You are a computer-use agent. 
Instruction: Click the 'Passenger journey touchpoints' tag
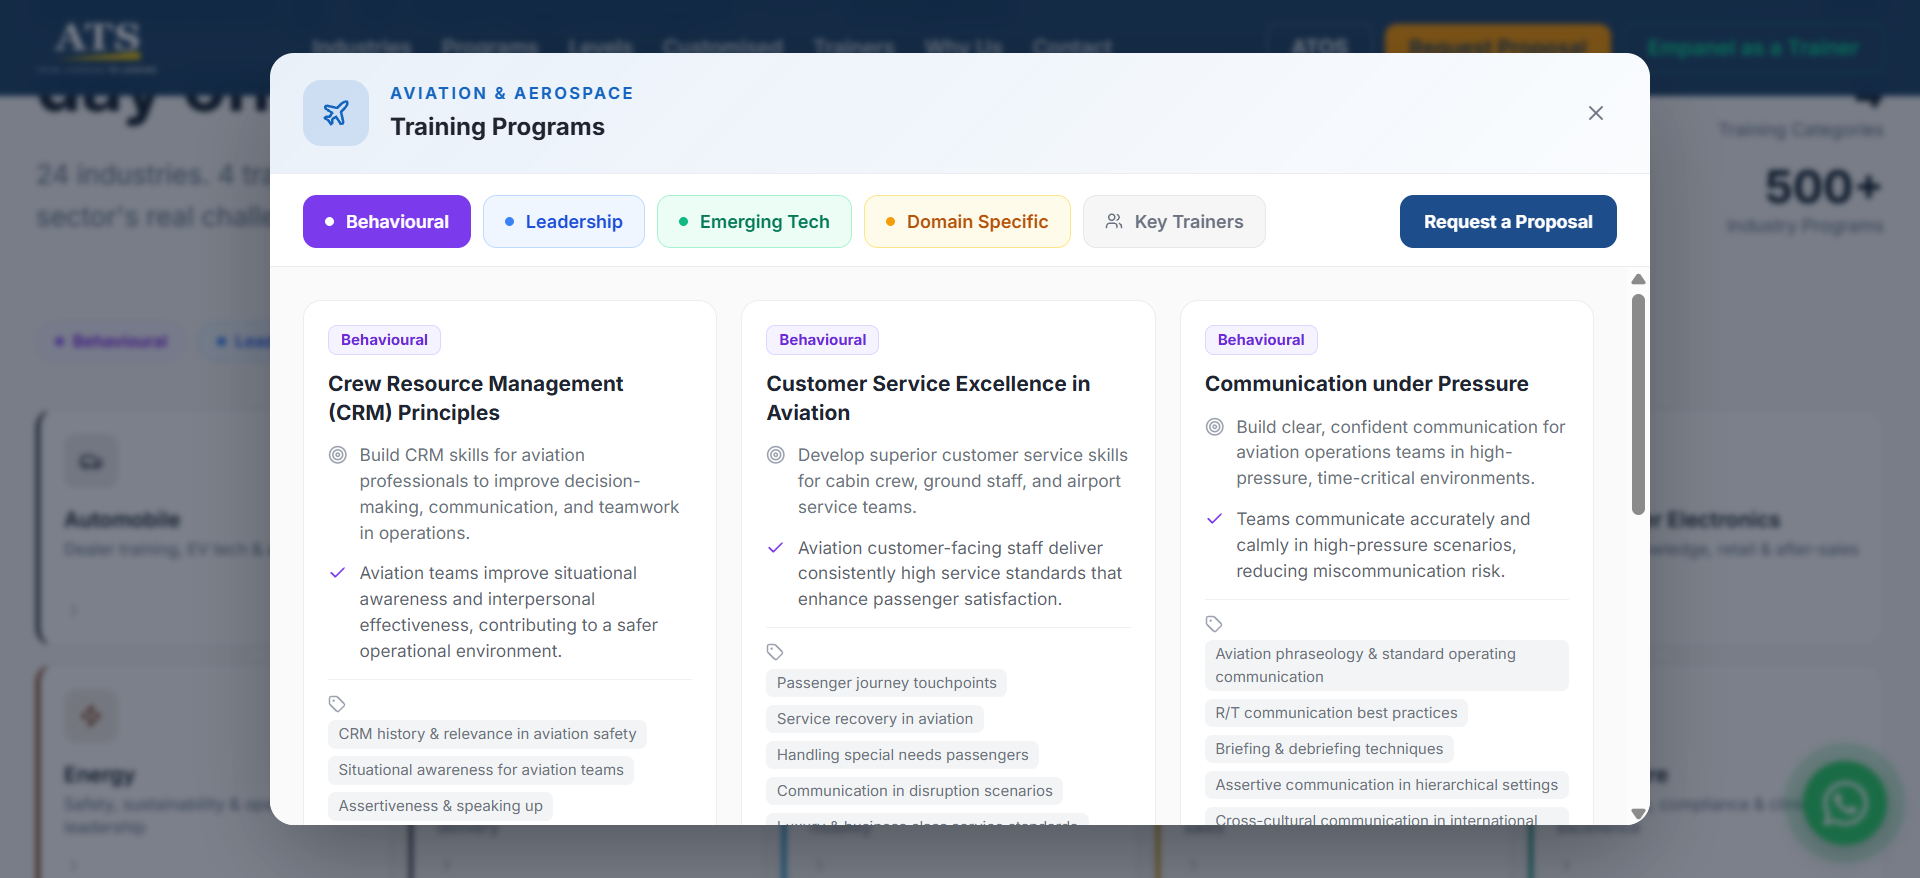pyautogui.click(x=887, y=683)
